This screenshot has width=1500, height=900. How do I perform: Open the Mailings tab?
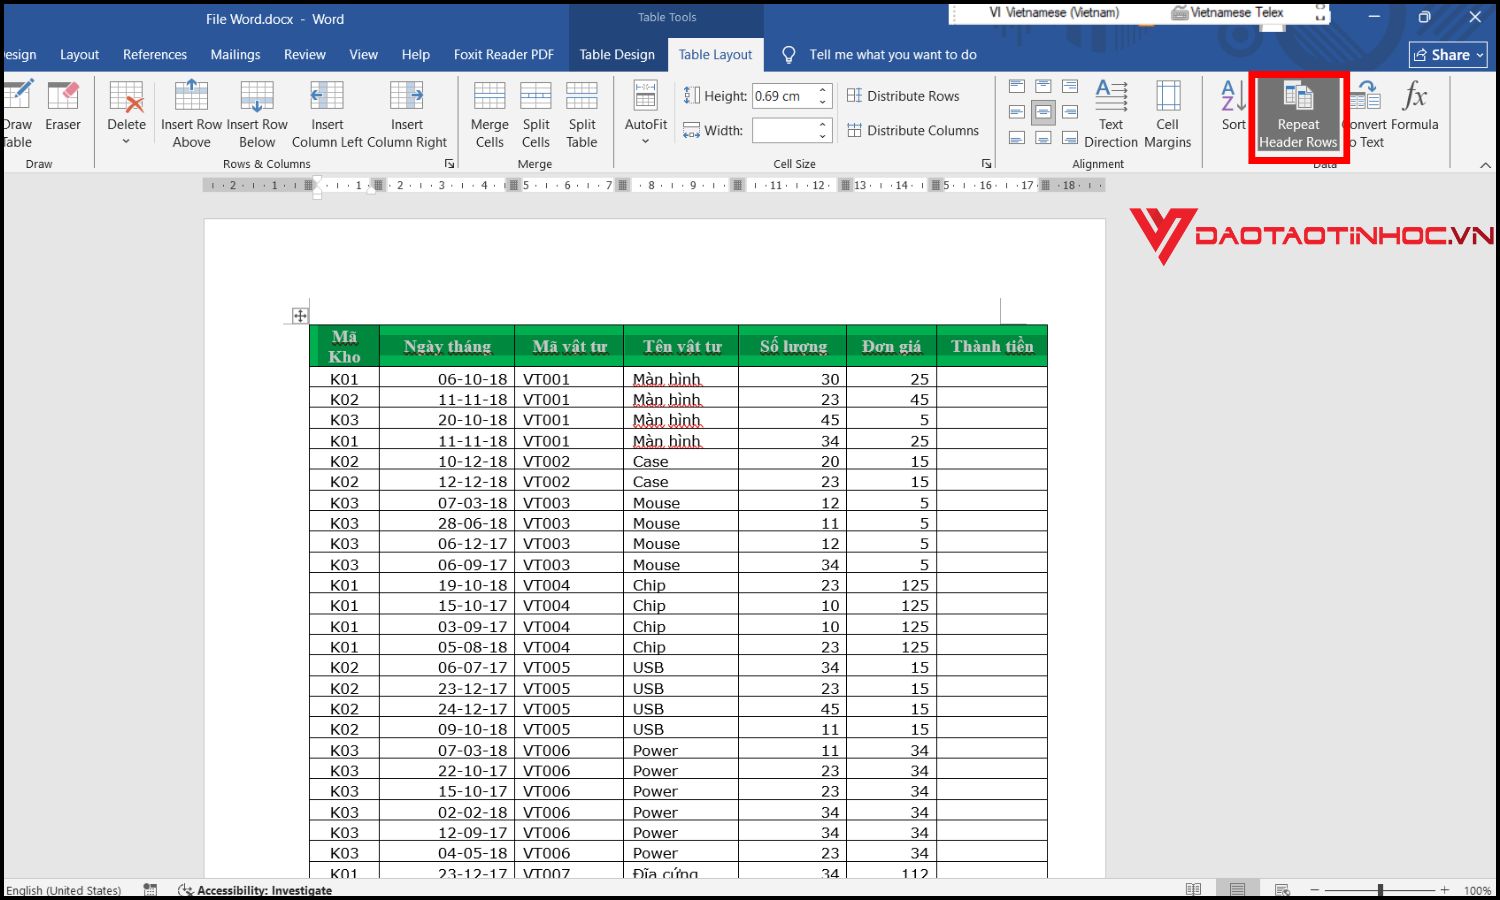[235, 55]
